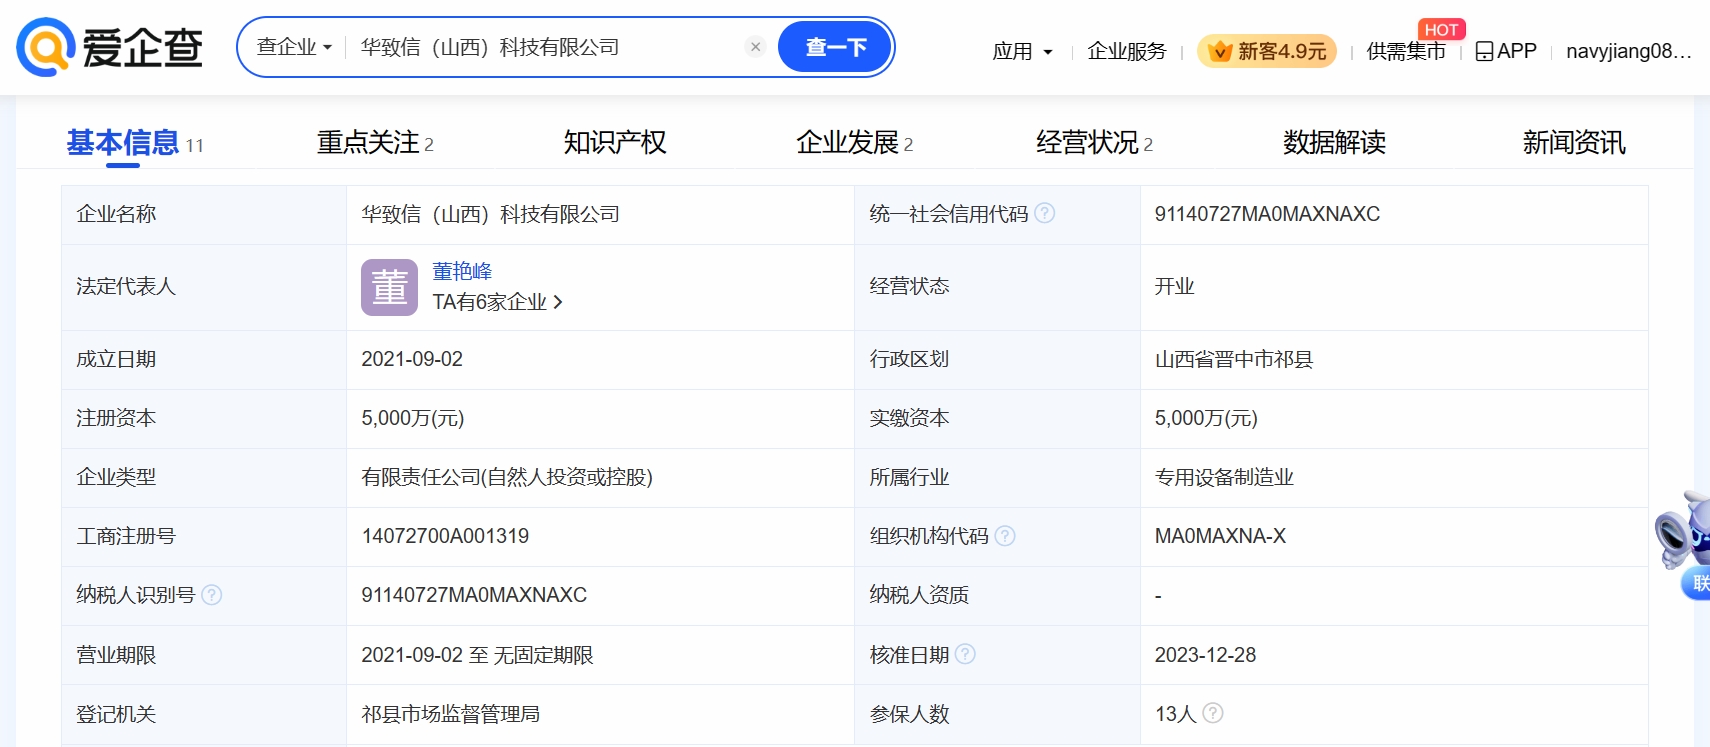The image size is (1710, 747).
Task: Click help icon beside 13人
Action: (x=1213, y=713)
